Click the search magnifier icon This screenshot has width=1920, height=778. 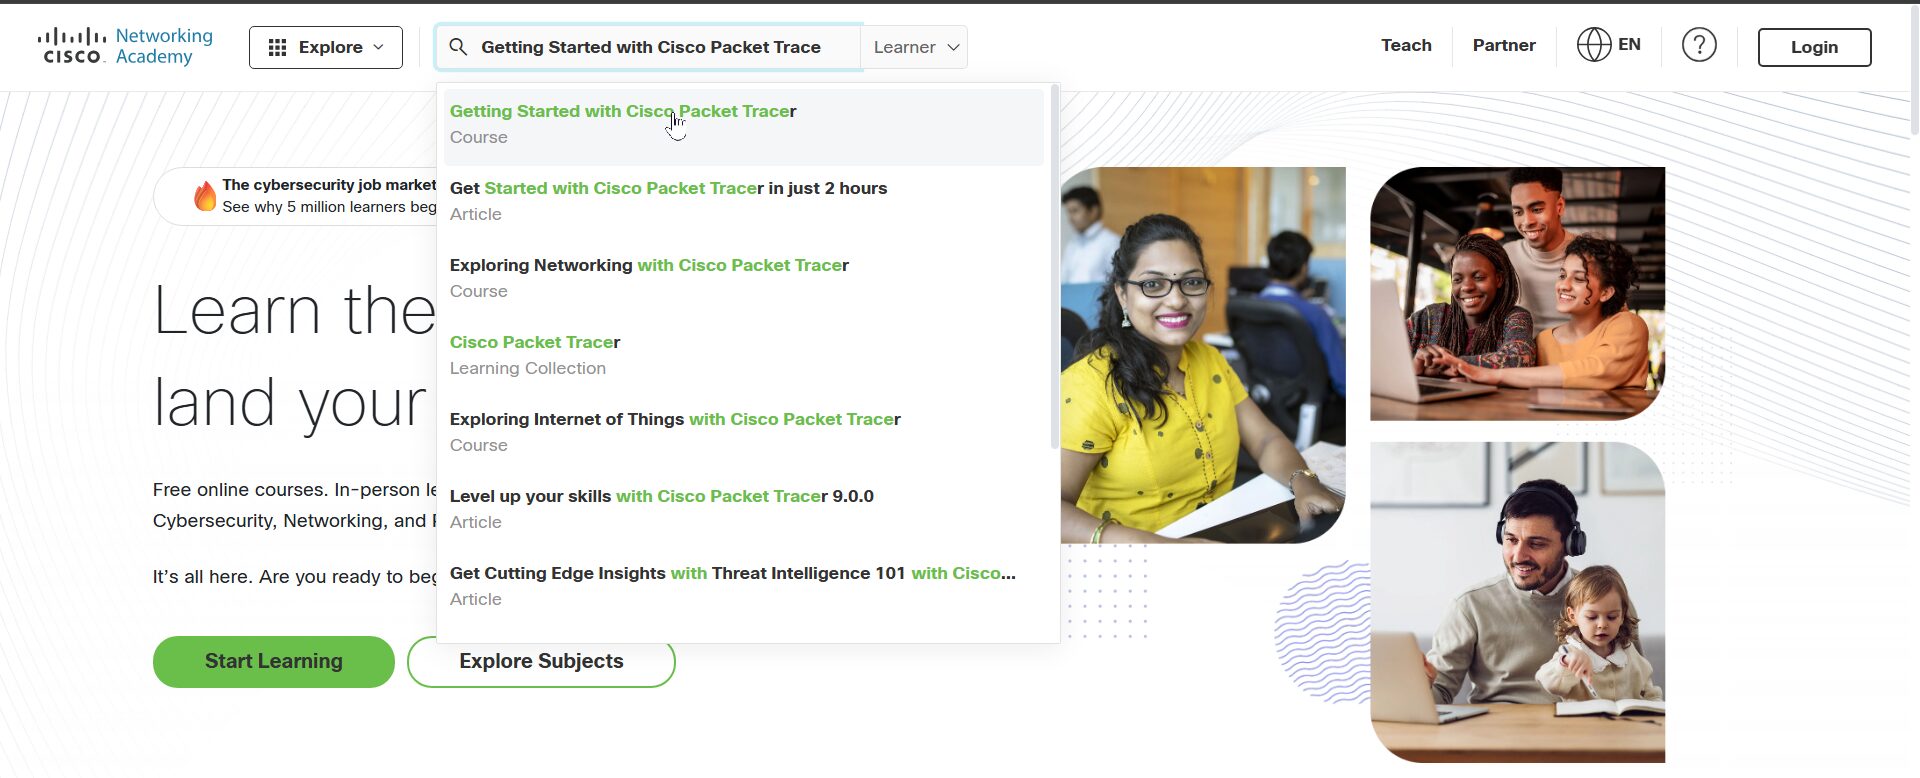click(x=458, y=47)
